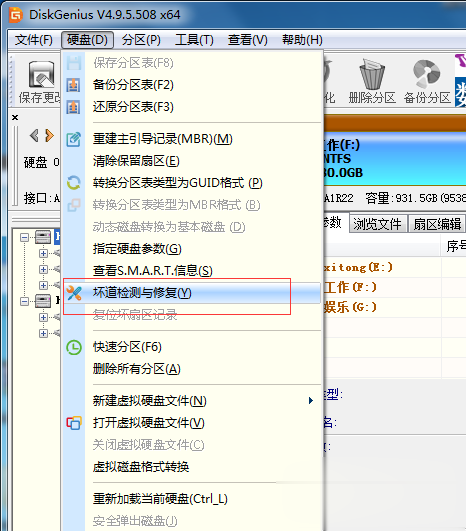The image size is (466, 531).
Task: Click the convert to GUID refresh icon
Action: pyautogui.click(x=73, y=183)
